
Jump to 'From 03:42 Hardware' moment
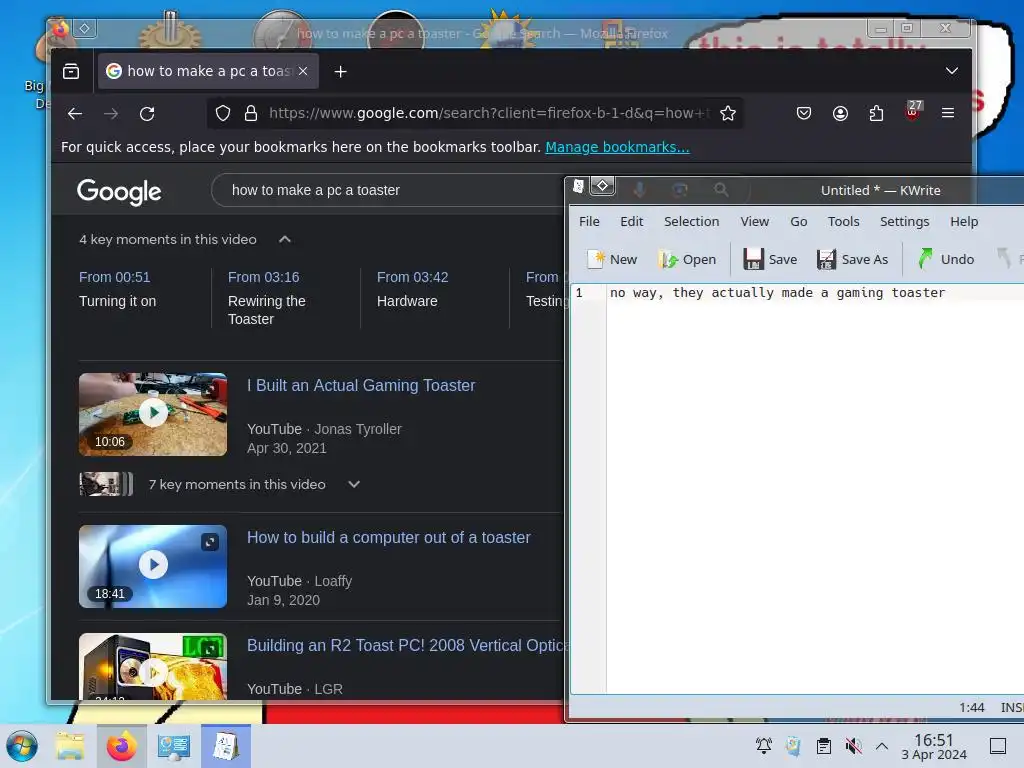coord(412,289)
